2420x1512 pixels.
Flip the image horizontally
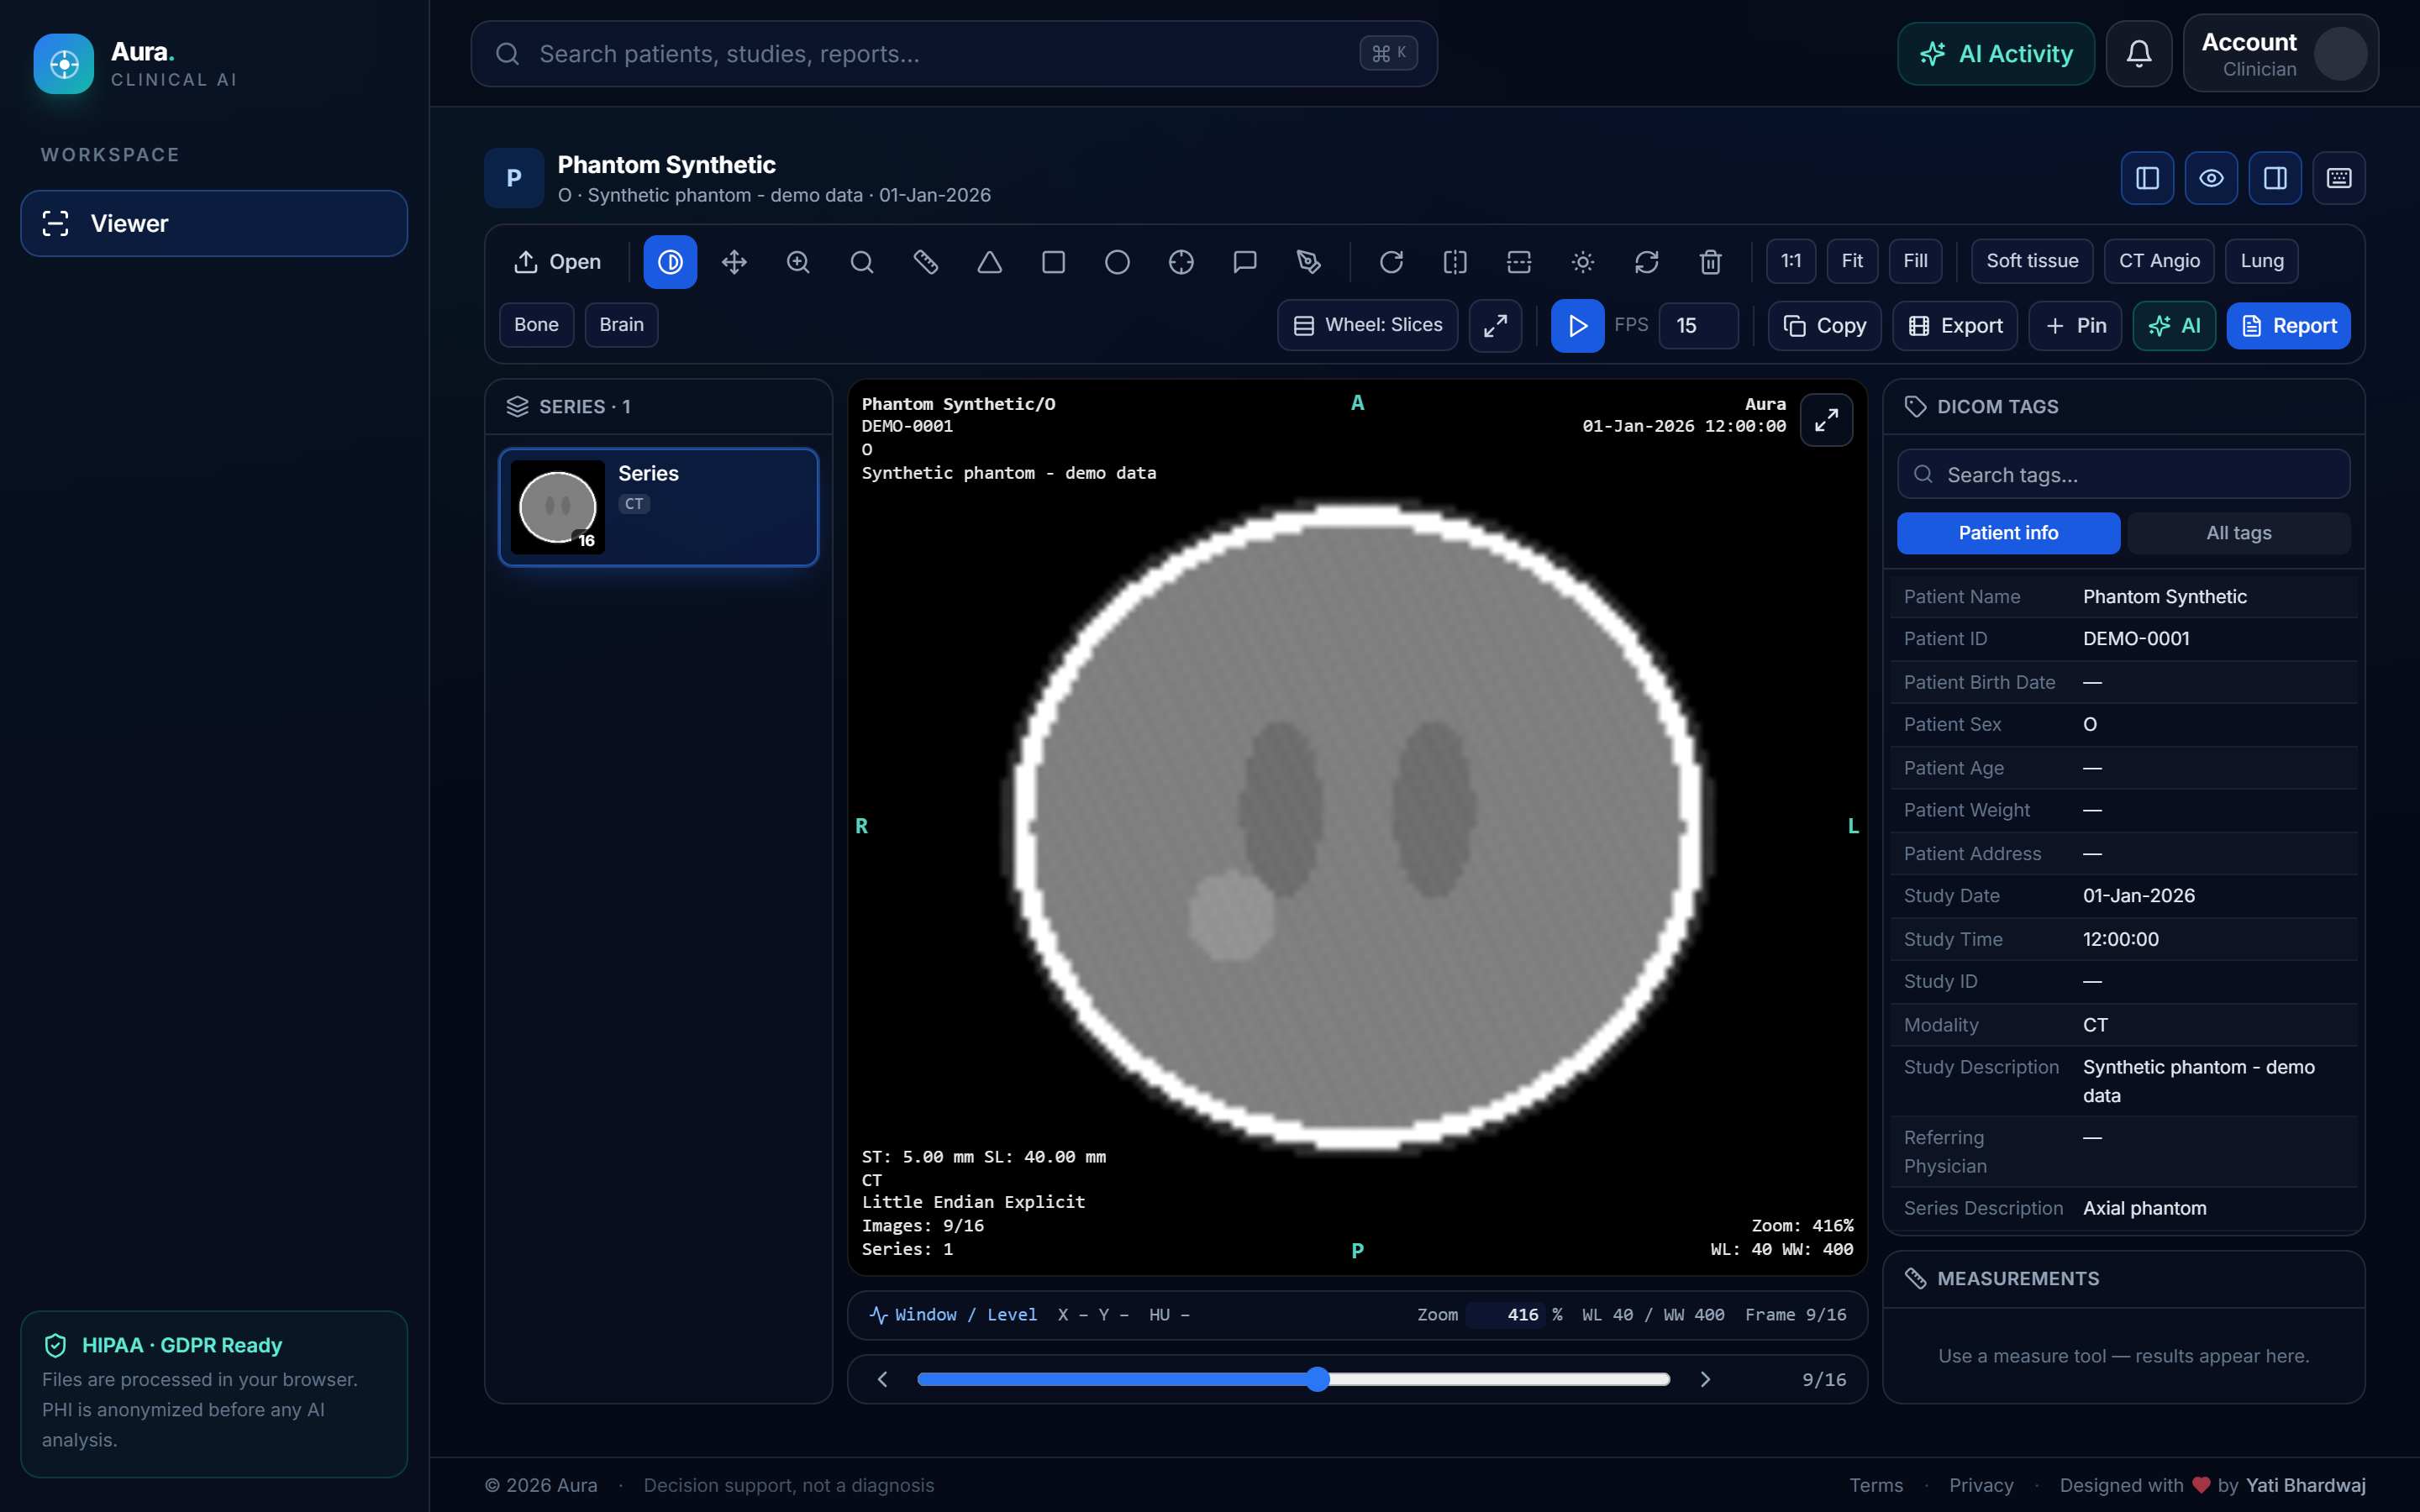(1455, 262)
